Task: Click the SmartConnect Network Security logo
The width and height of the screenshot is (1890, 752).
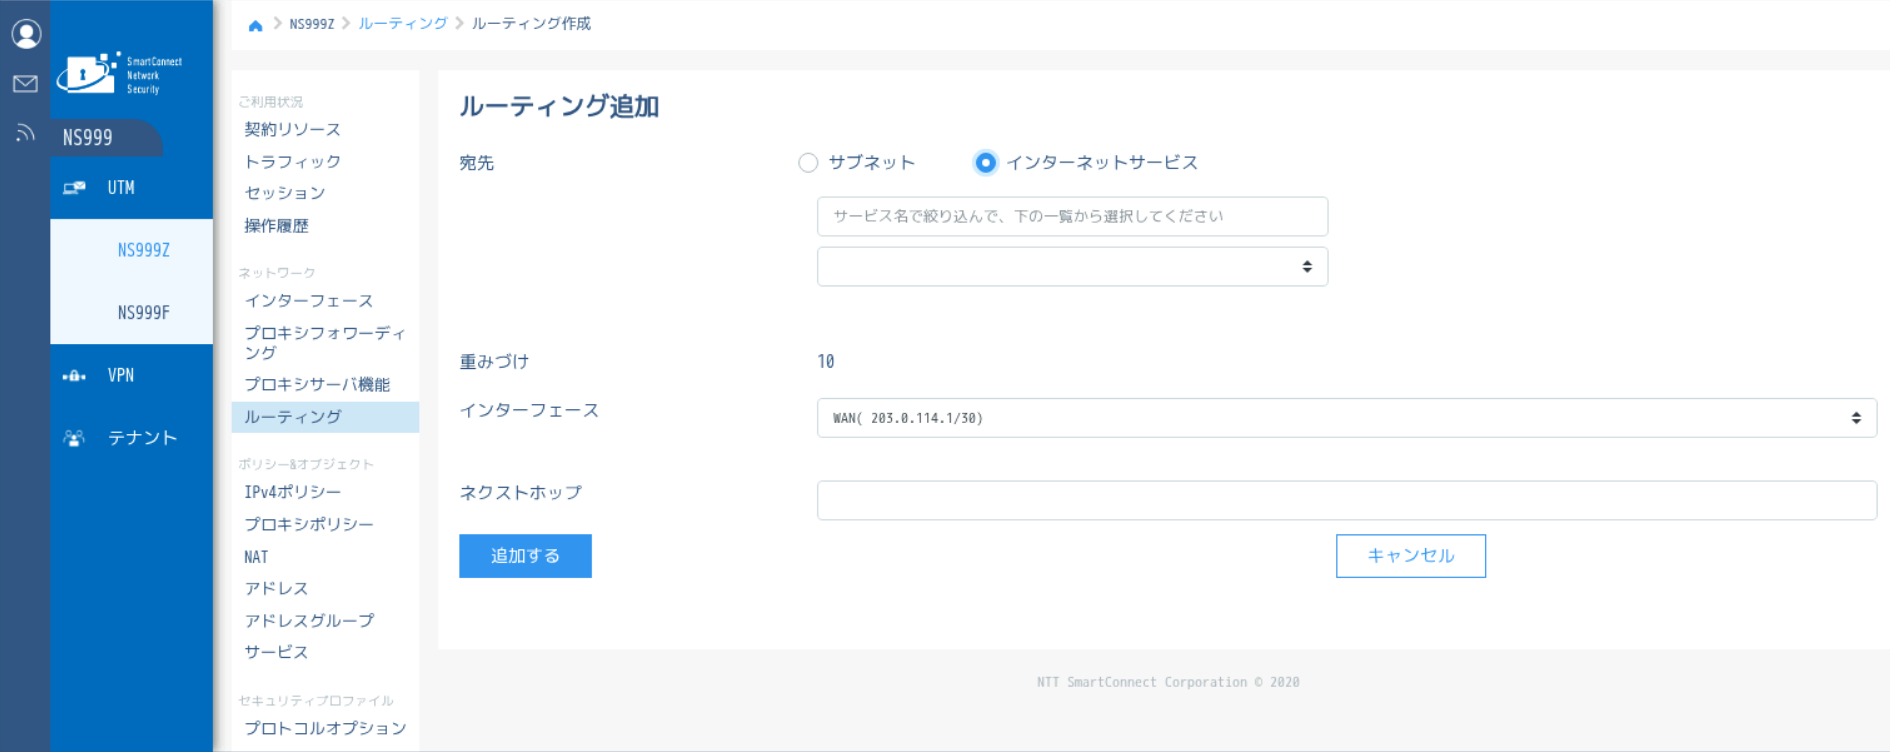Action: 120,74
